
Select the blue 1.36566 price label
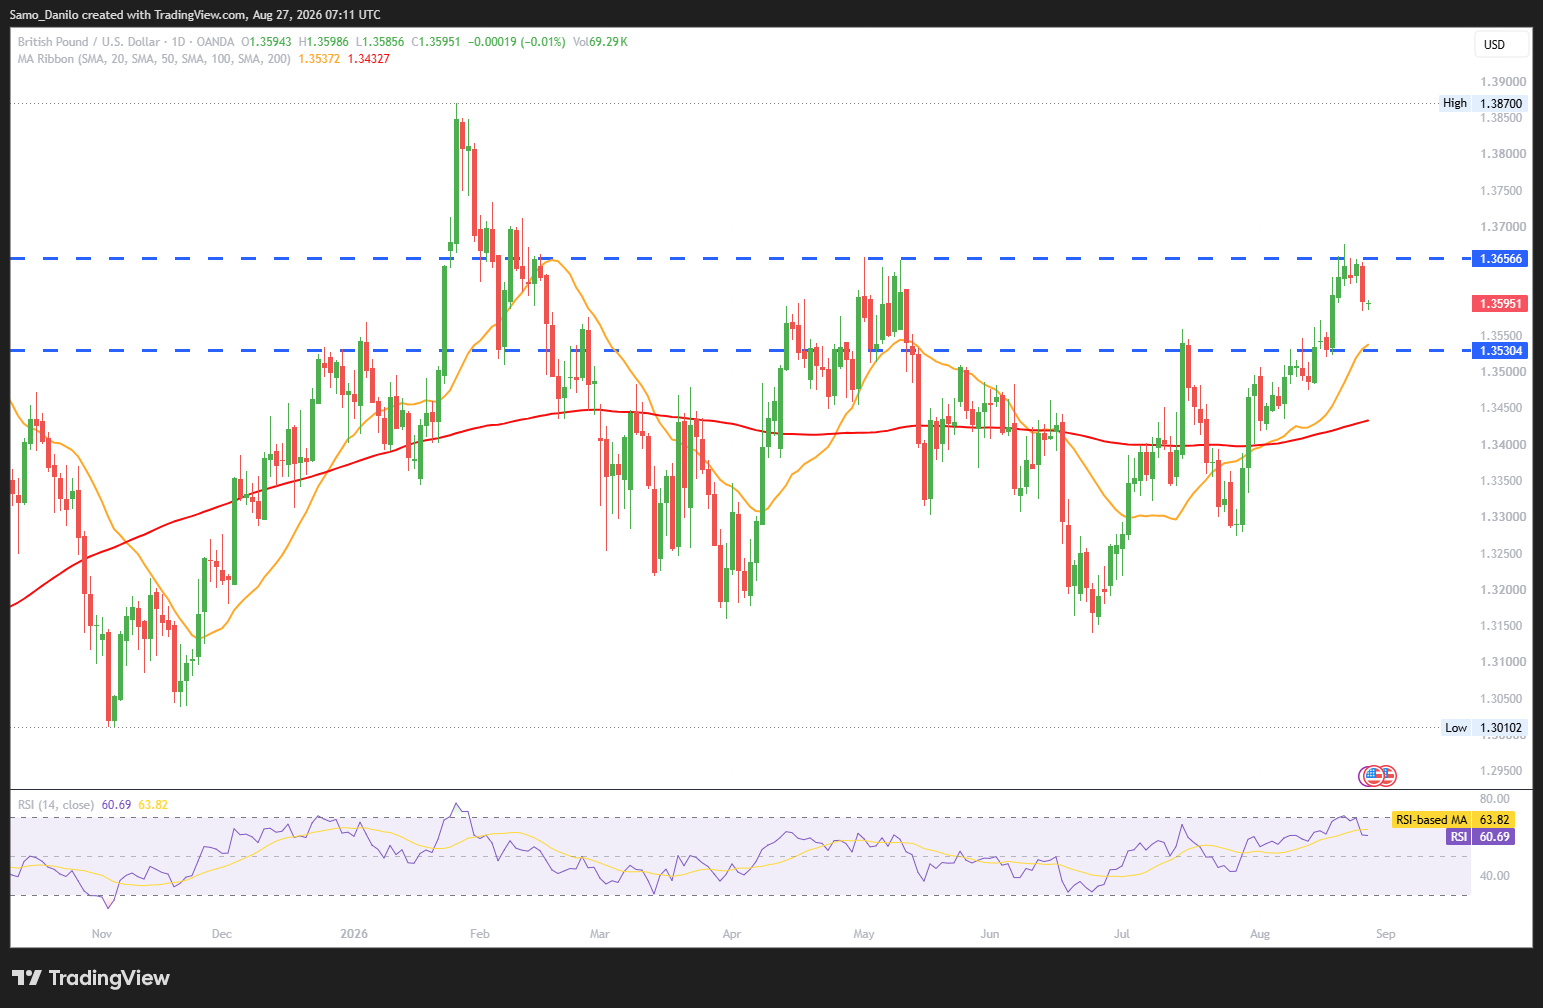[1500, 259]
